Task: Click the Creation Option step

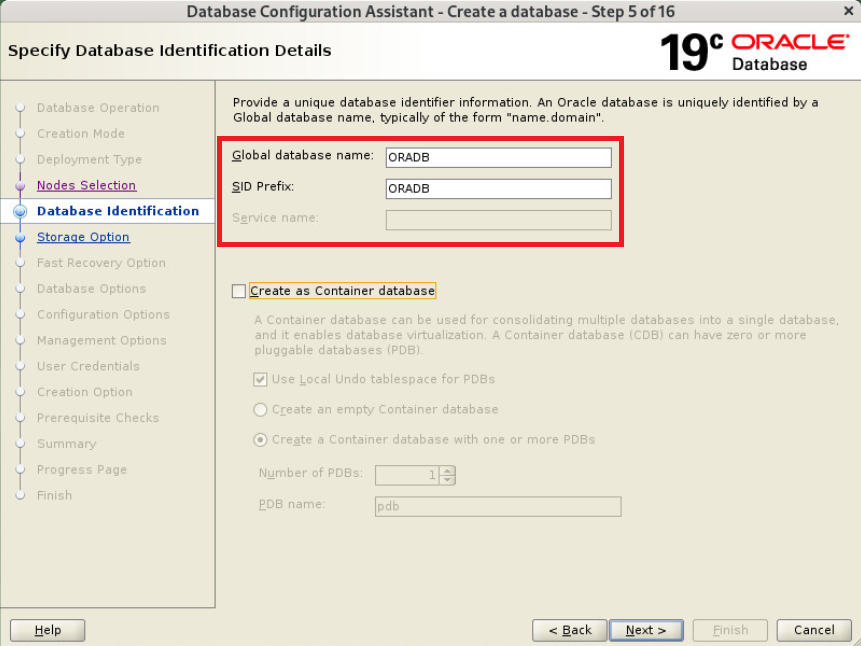Action: (x=85, y=392)
